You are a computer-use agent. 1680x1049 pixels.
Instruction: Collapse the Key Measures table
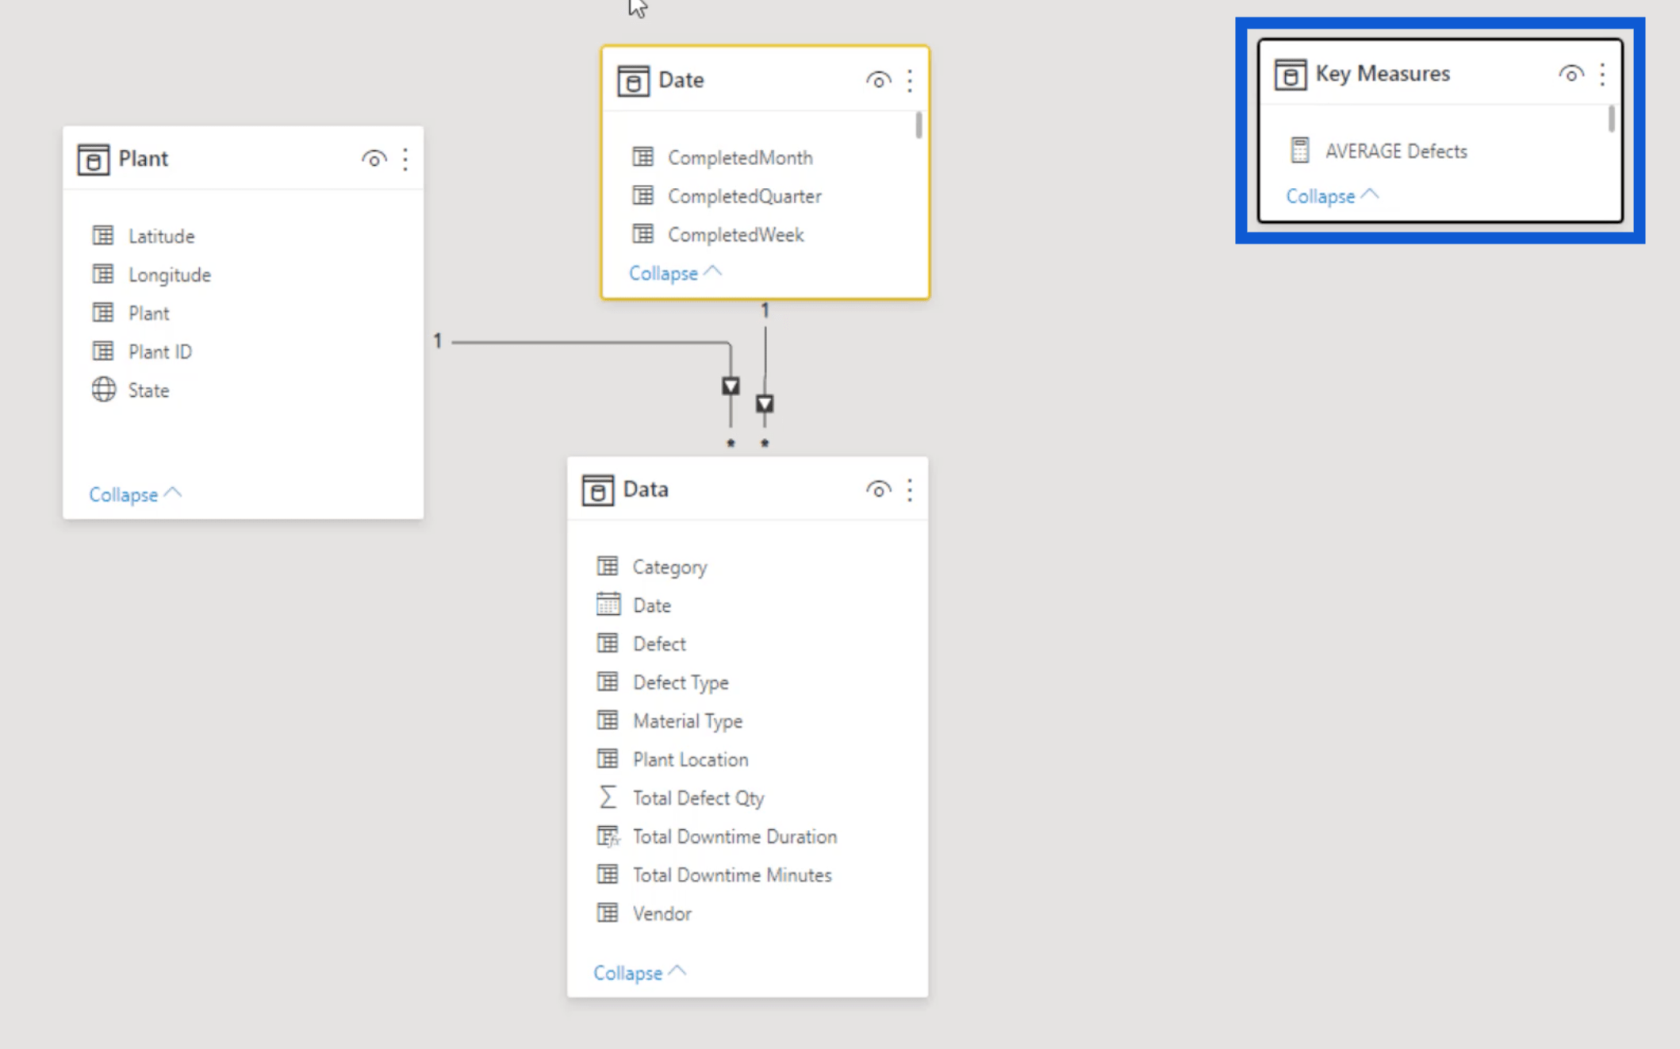(1332, 196)
